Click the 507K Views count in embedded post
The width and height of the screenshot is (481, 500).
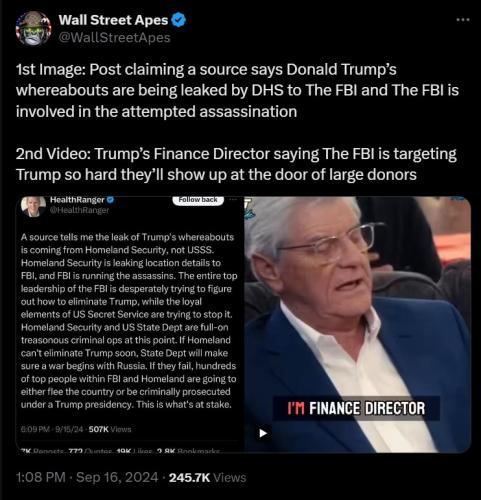tap(110, 429)
